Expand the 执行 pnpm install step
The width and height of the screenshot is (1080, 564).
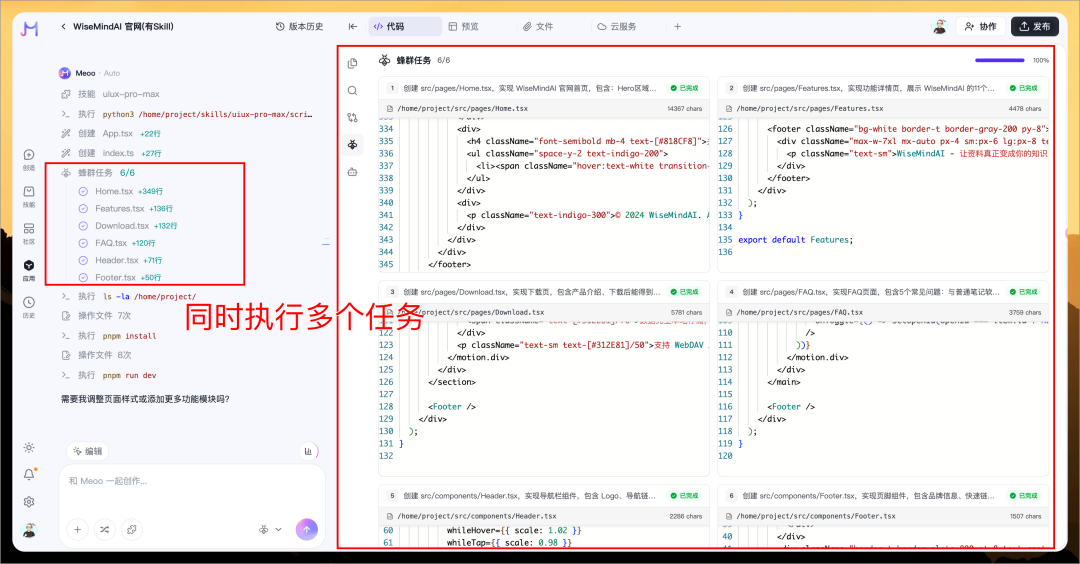click(x=109, y=335)
